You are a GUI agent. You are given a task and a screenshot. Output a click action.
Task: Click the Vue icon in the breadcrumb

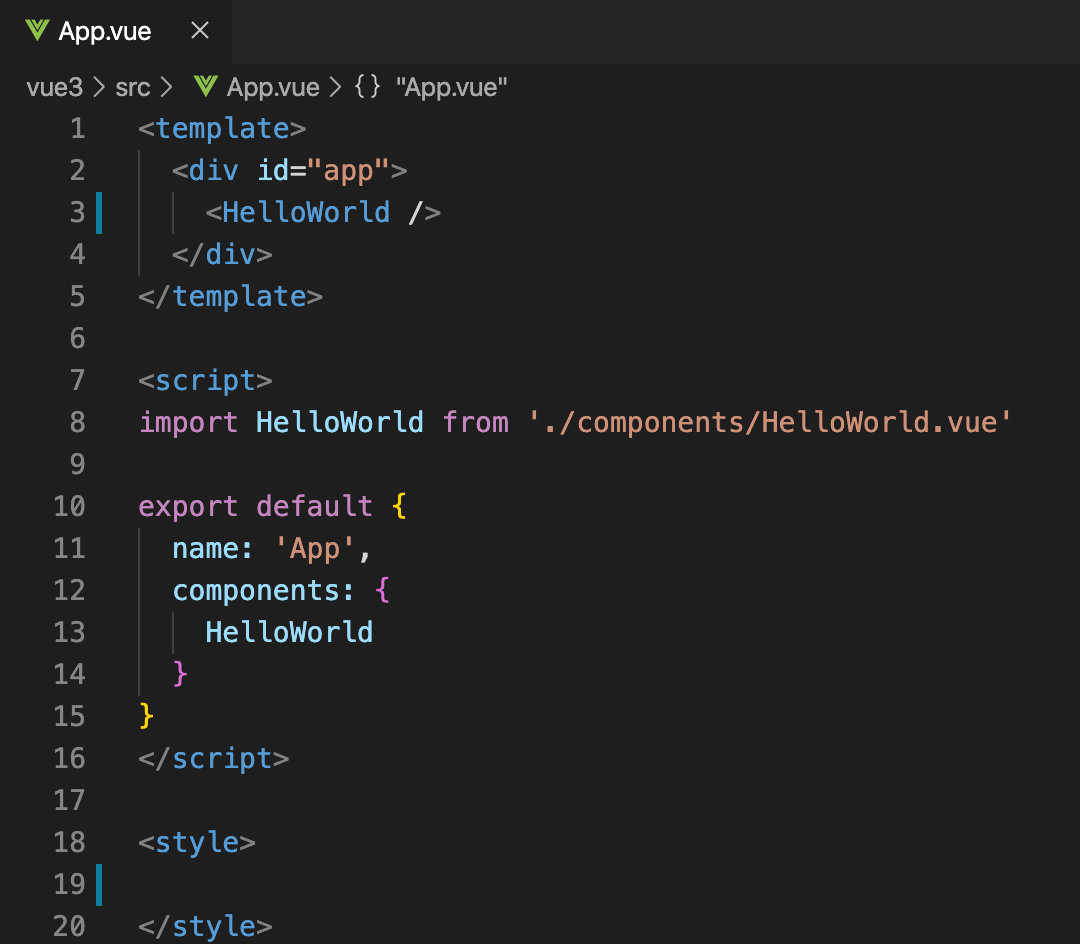[x=206, y=87]
